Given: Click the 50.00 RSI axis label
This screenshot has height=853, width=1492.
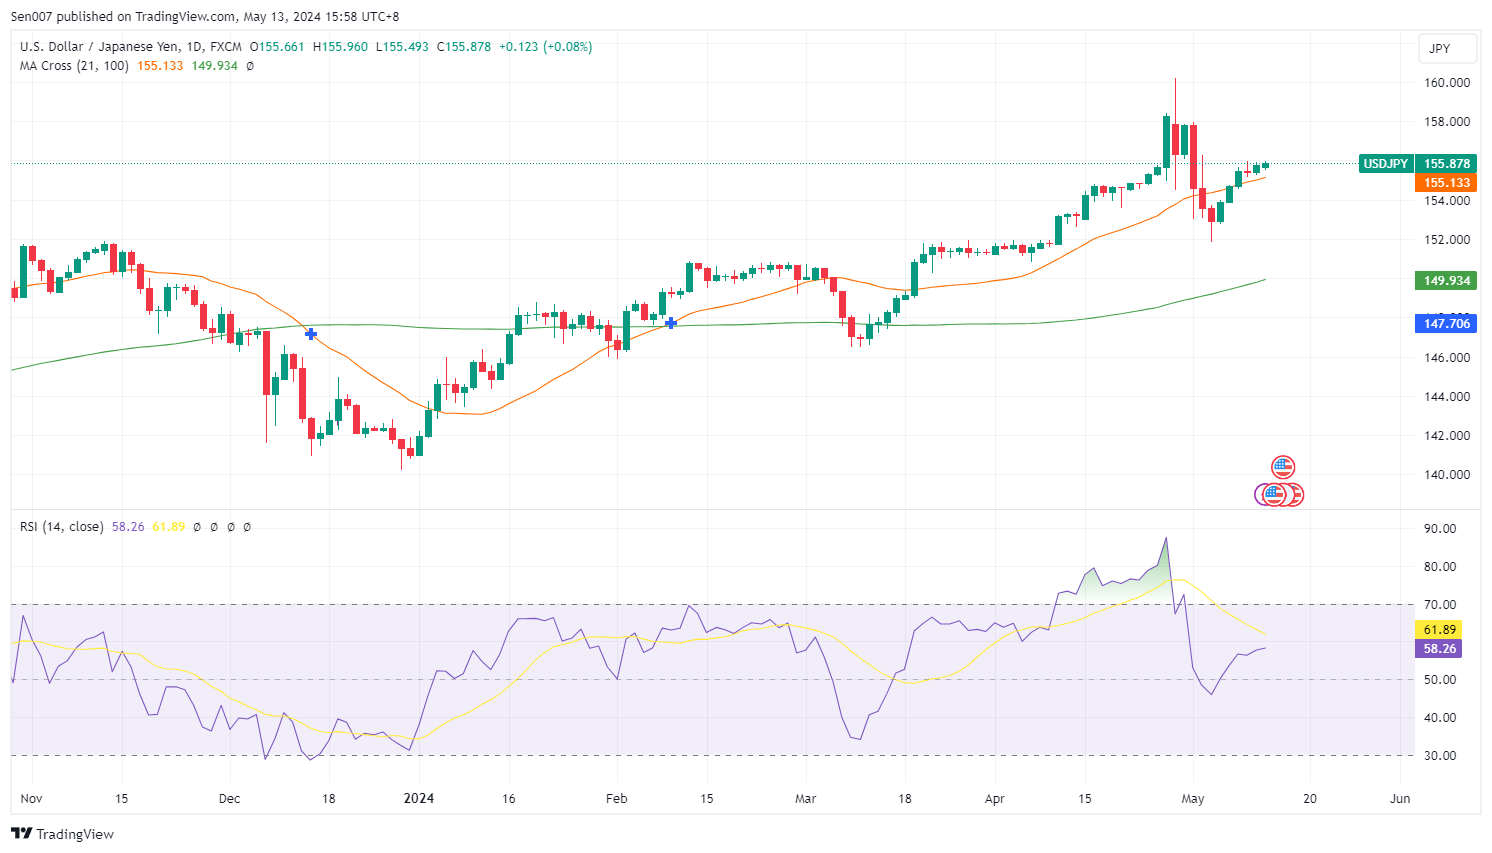Looking at the screenshot, I should [1440, 680].
